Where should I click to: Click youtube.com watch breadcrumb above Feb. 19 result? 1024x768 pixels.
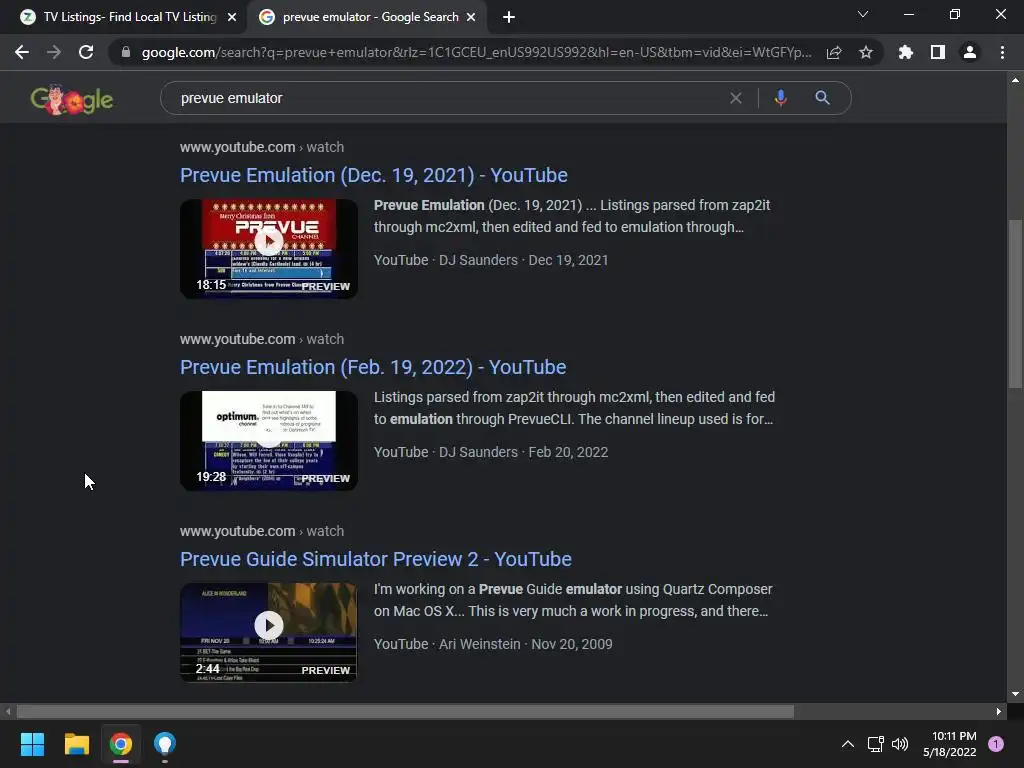tap(261, 339)
